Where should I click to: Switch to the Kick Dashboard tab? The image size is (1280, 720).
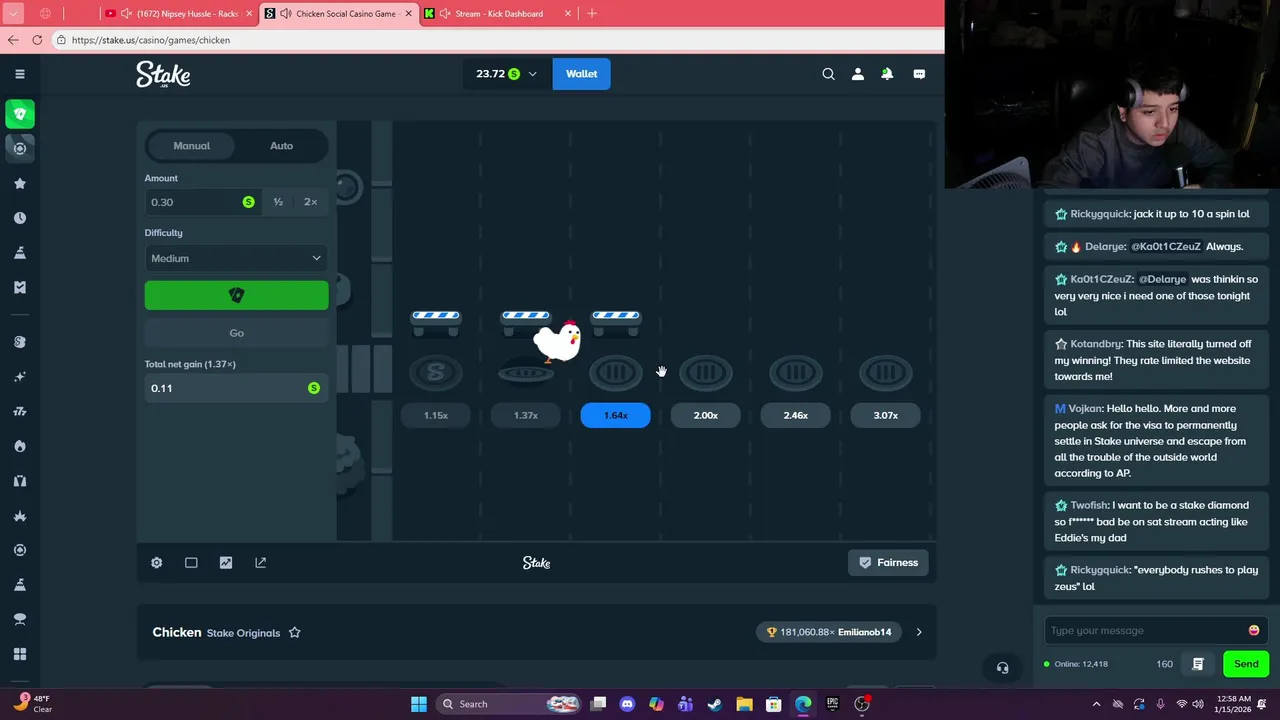[x=498, y=14]
